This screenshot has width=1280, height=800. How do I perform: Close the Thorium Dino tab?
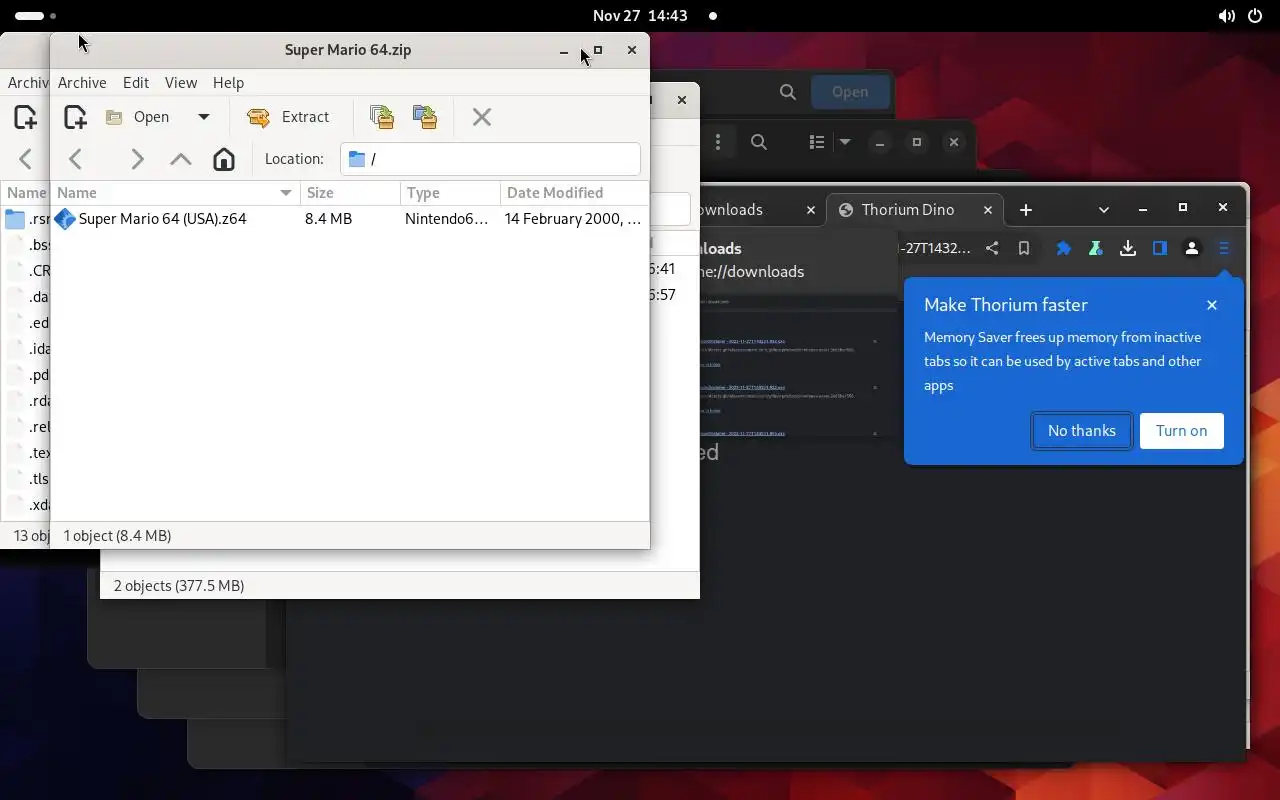coord(988,210)
